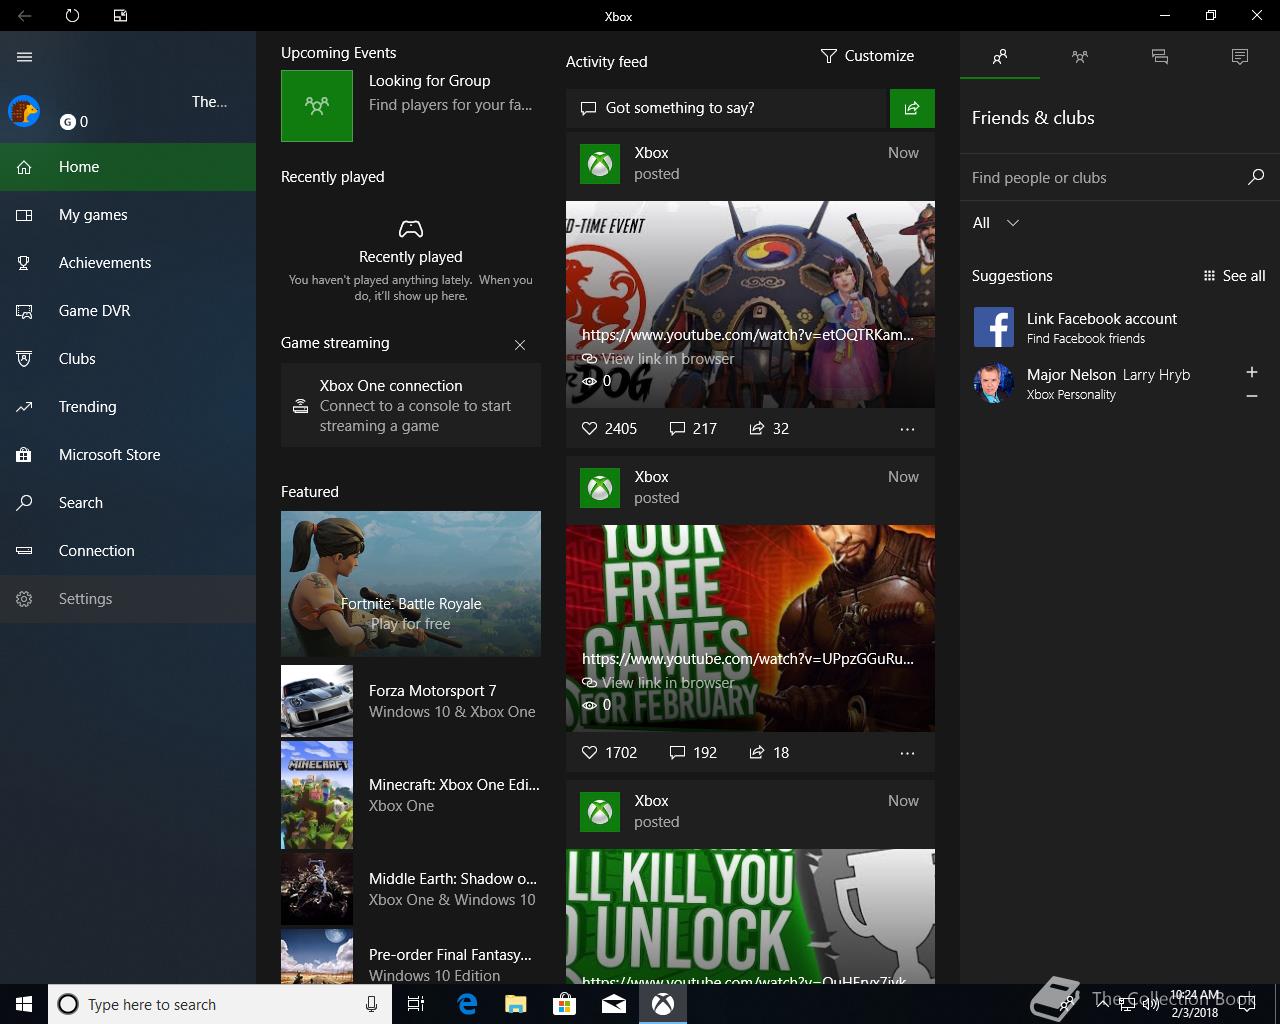Click View link in browser on first post
The height and width of the screenshot is (1024, 1280).
pos(658,358)
